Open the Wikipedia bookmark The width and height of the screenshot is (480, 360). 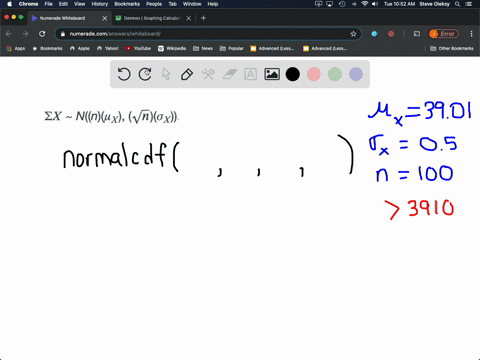coord(172,48)
